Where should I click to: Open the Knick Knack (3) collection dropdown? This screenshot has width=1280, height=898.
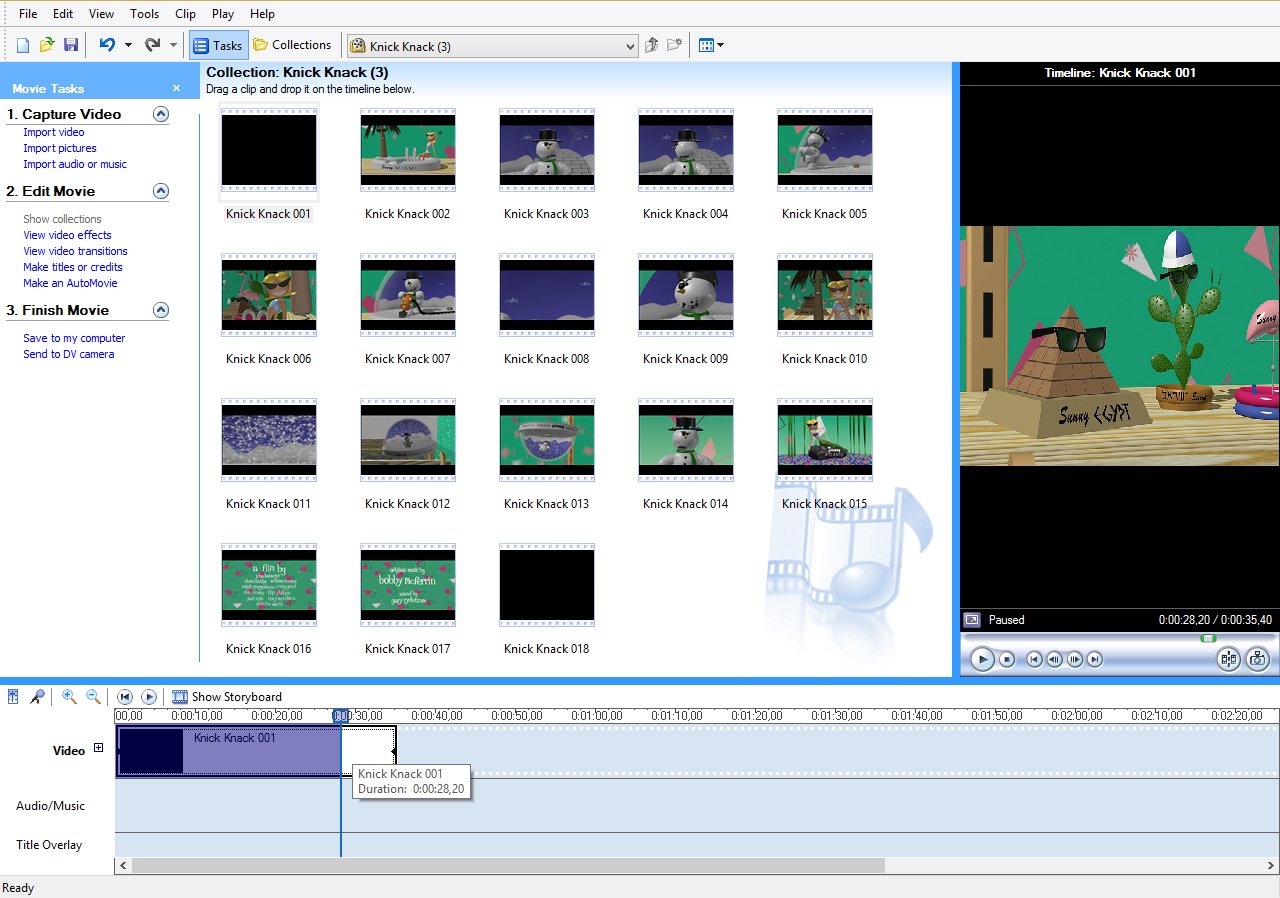[x=492, y=46]
